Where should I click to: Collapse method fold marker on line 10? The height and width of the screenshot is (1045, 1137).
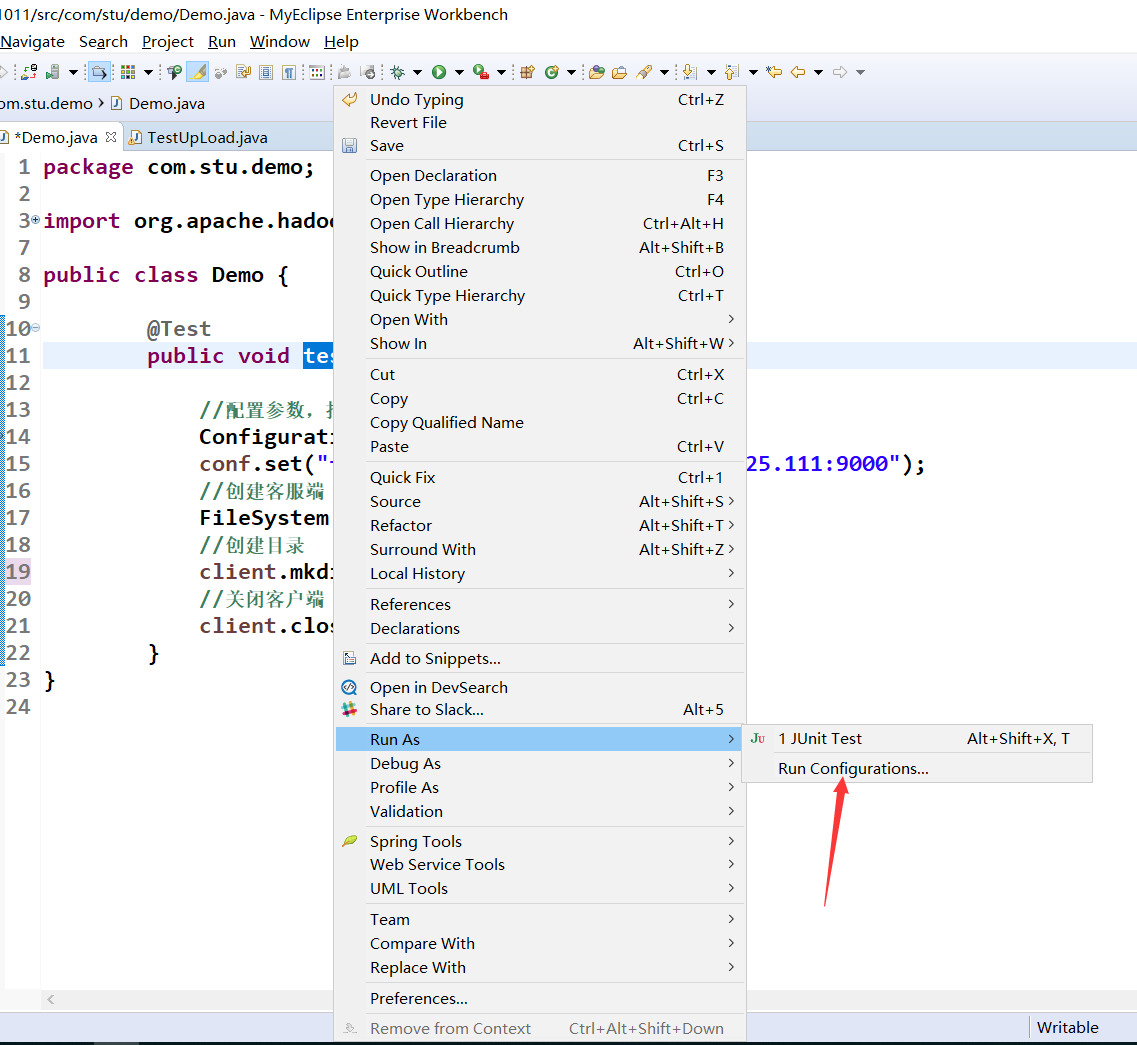36,328
